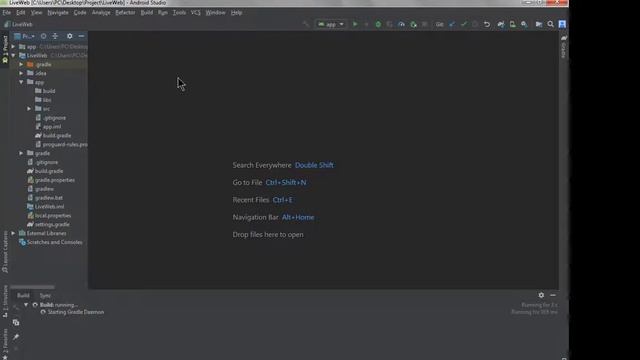This screenshot has width=640, height=360.
Task: Expand the .idea folder
Action: (x=21, y=73)
